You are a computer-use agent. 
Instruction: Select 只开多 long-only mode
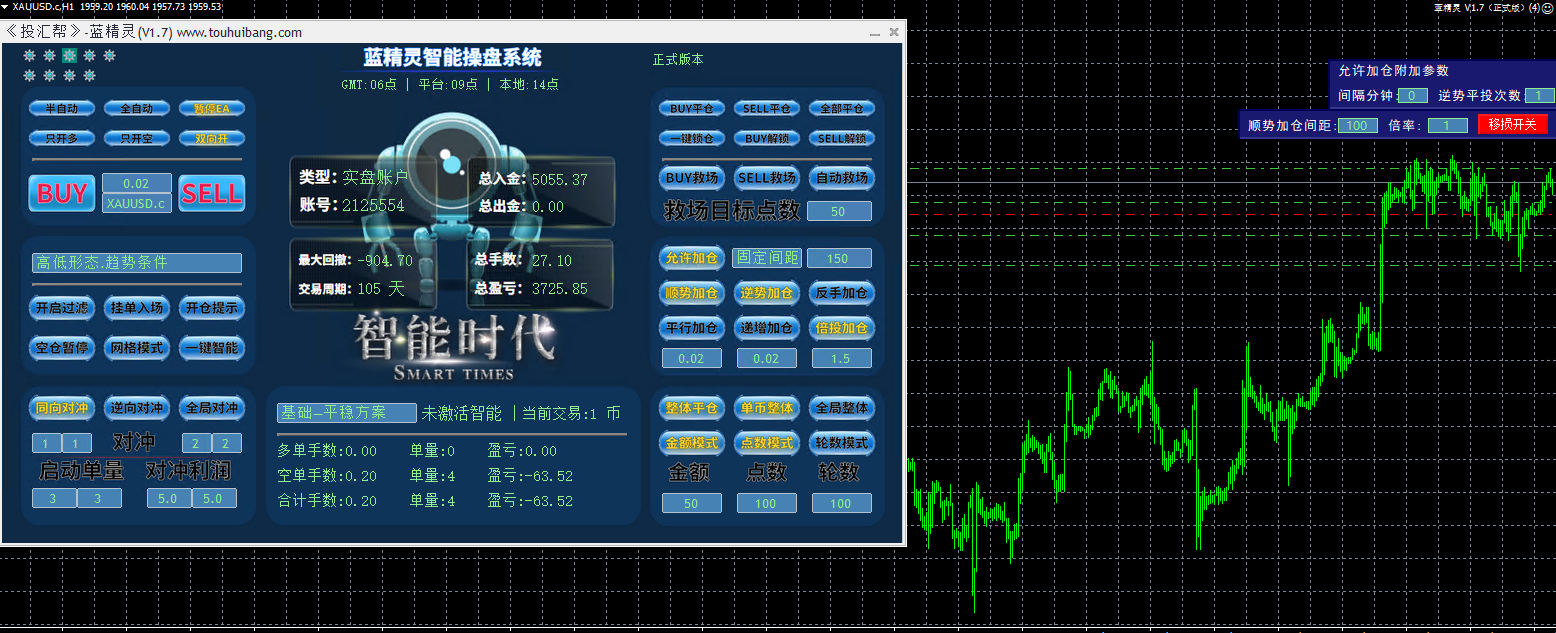[62, 138]
